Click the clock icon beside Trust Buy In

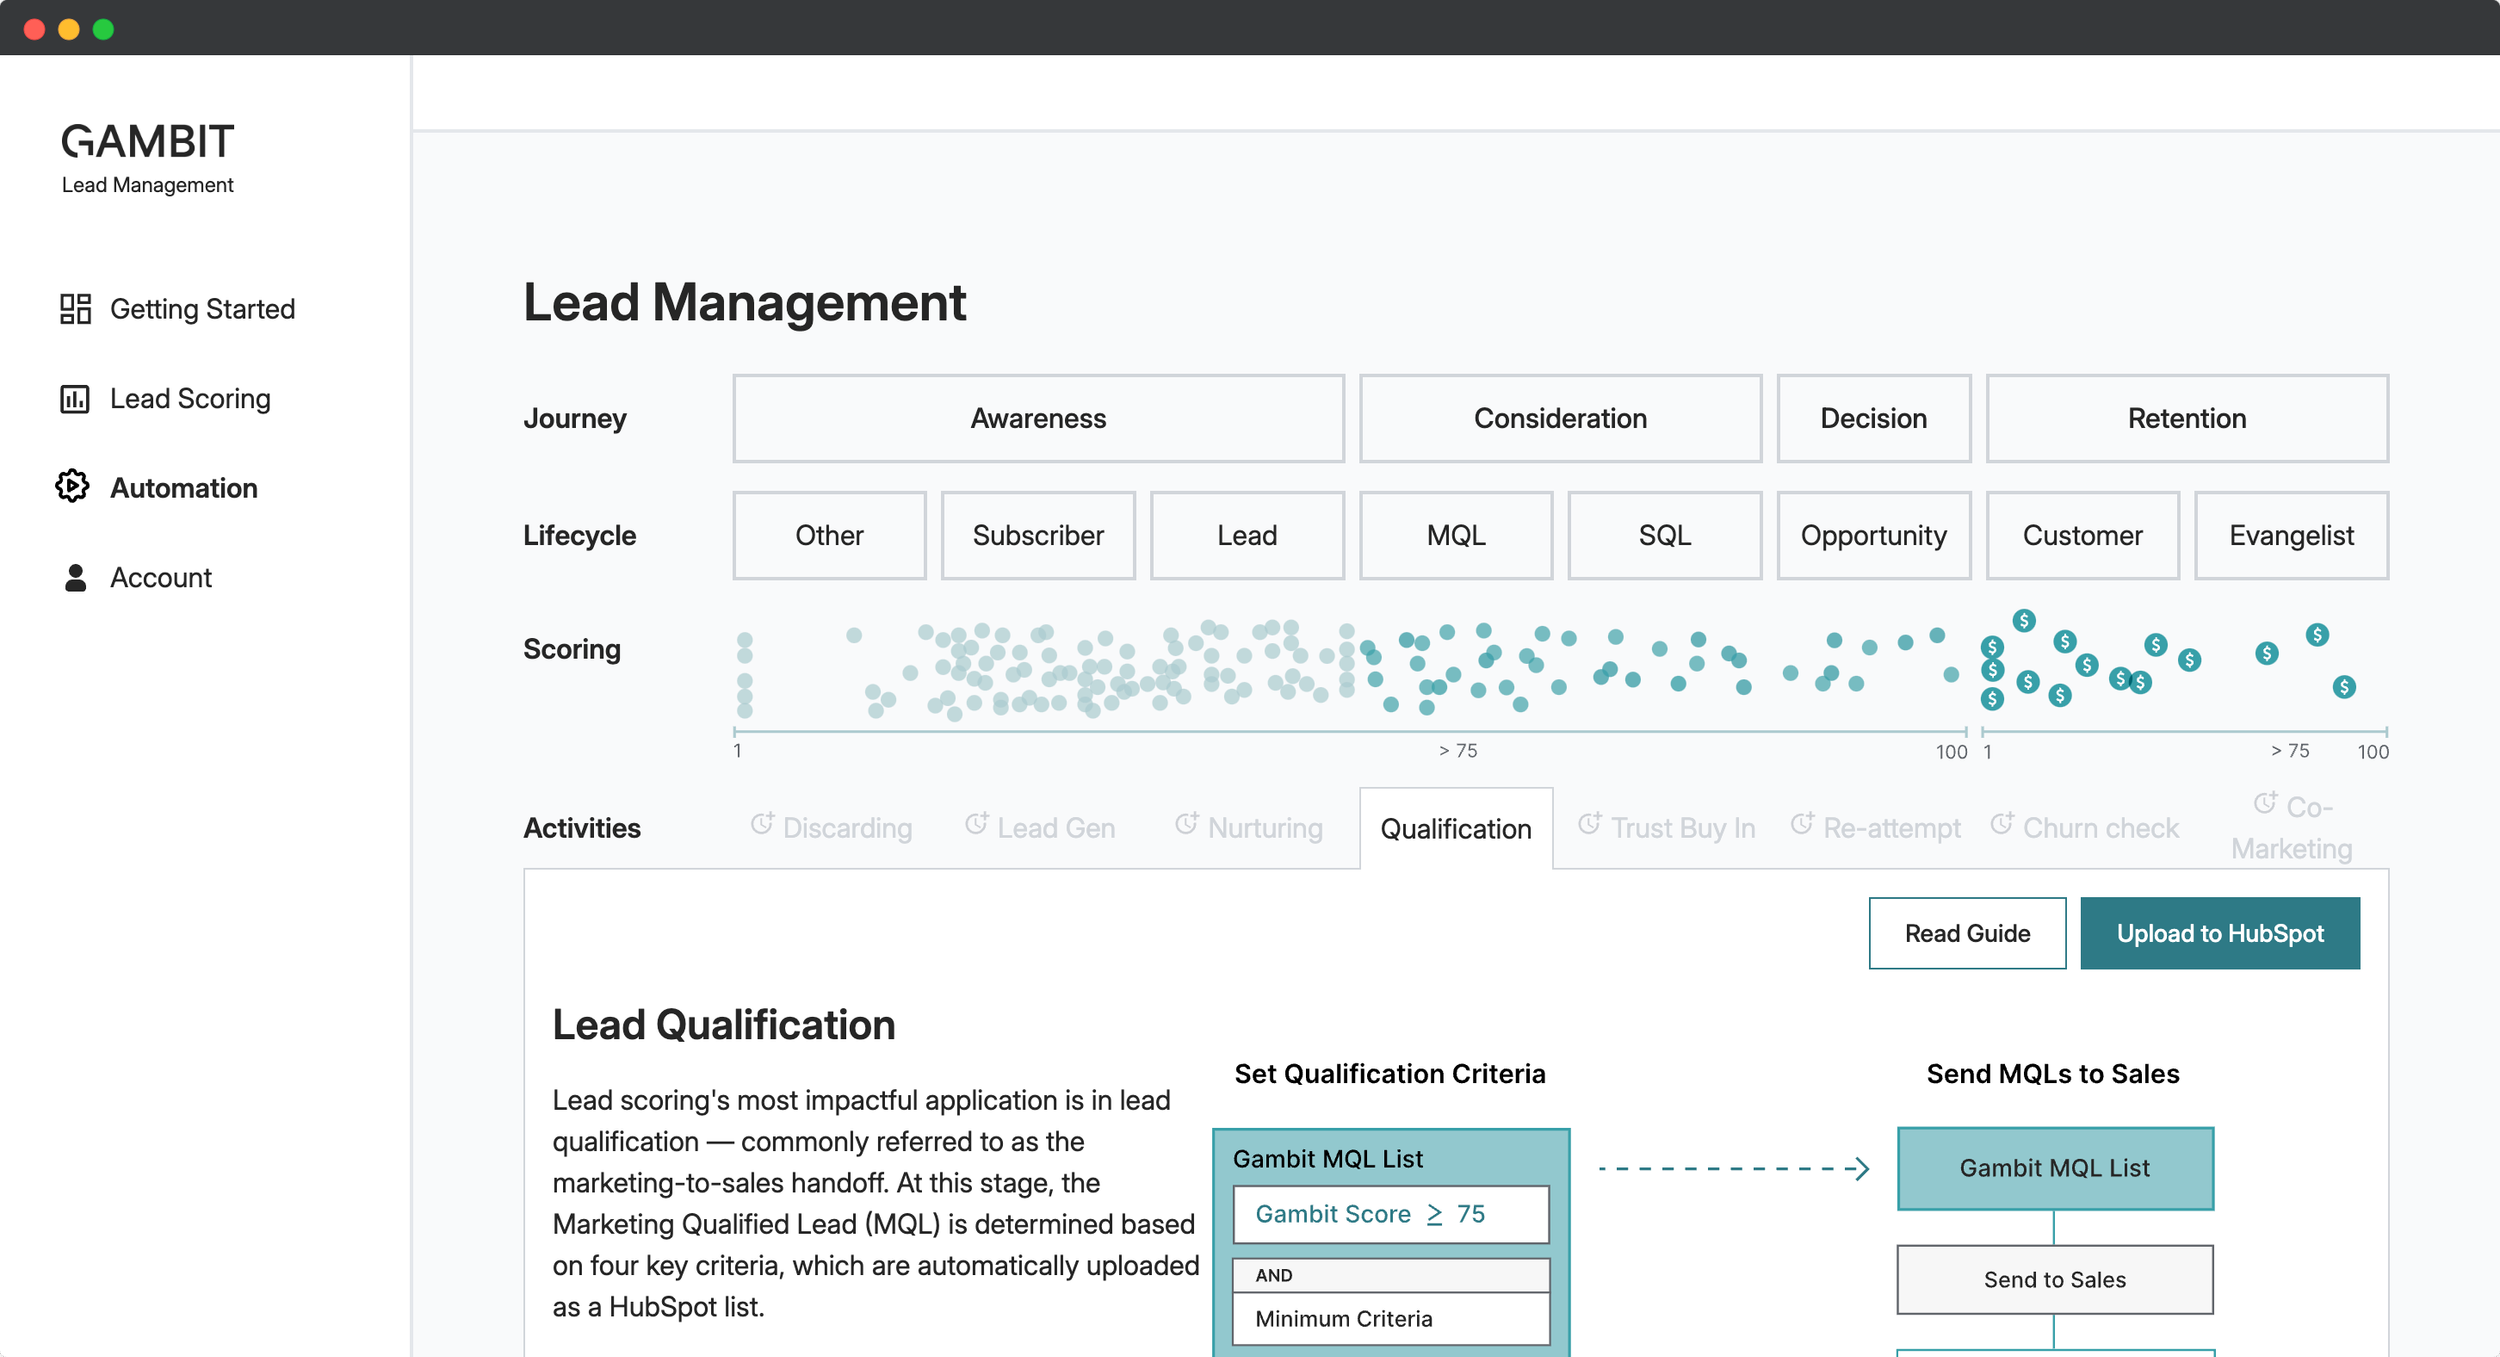tap(1589, 824)
